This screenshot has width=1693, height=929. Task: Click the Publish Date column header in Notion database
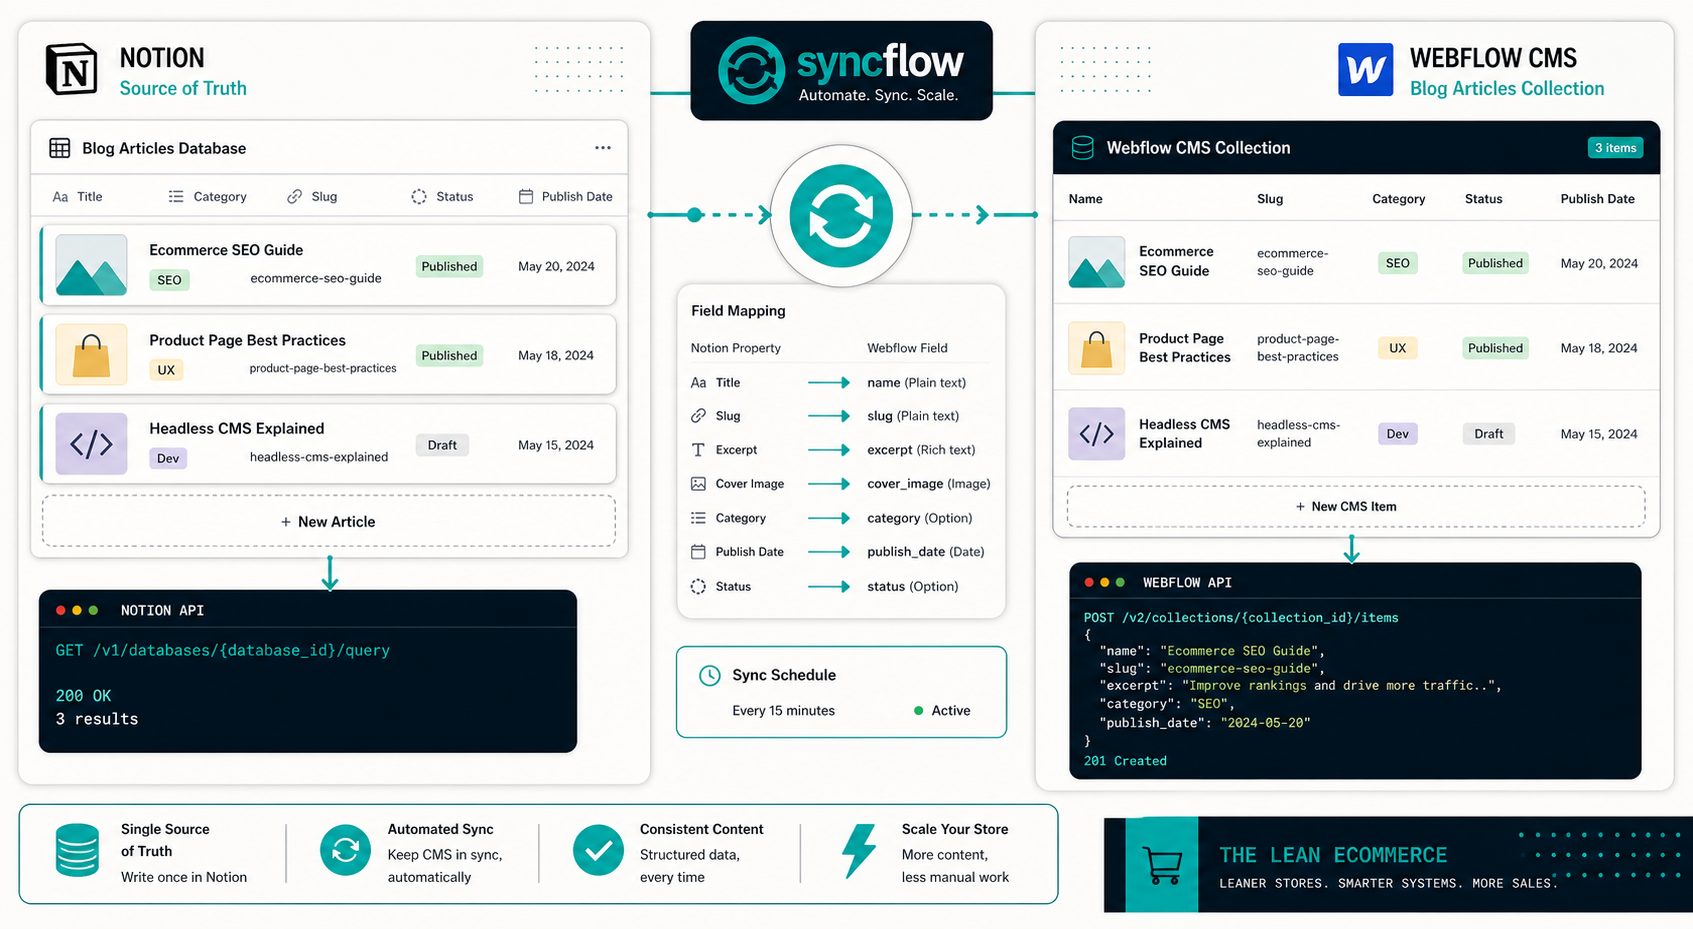(x=565, y=197)
